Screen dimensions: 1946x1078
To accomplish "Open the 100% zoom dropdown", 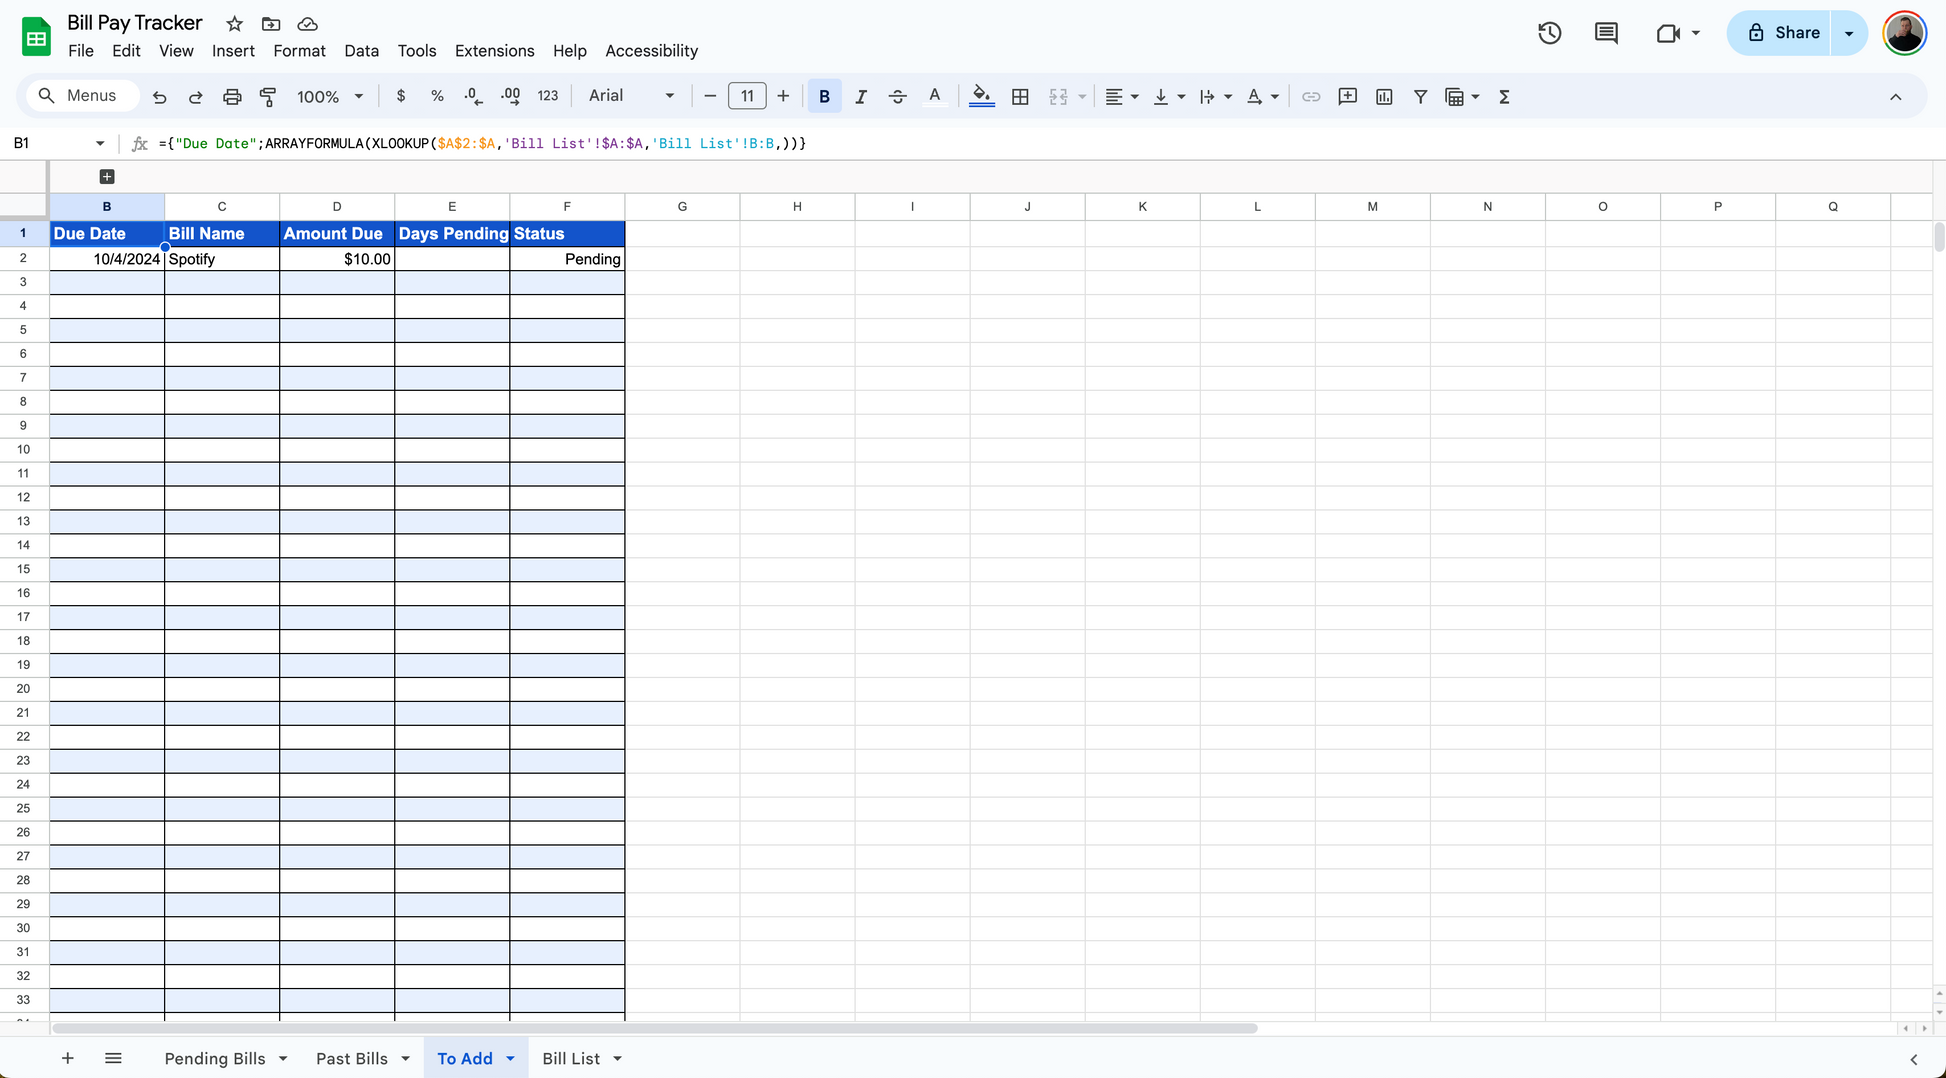I will pos(329,97).
